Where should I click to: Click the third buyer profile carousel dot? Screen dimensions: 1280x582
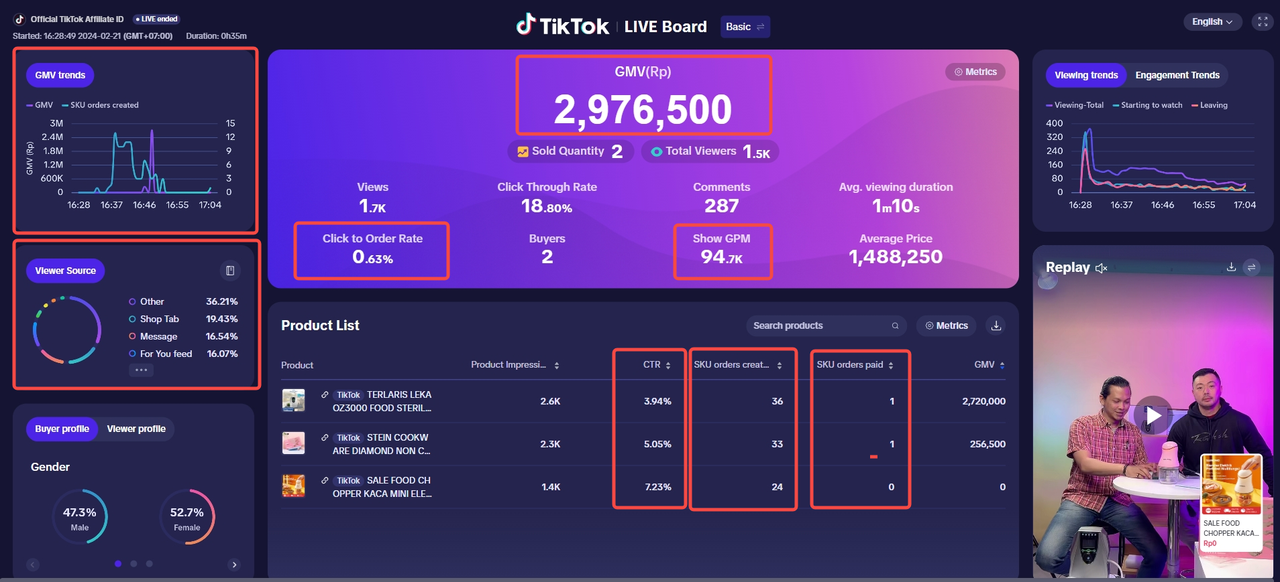tap(150, 564)
